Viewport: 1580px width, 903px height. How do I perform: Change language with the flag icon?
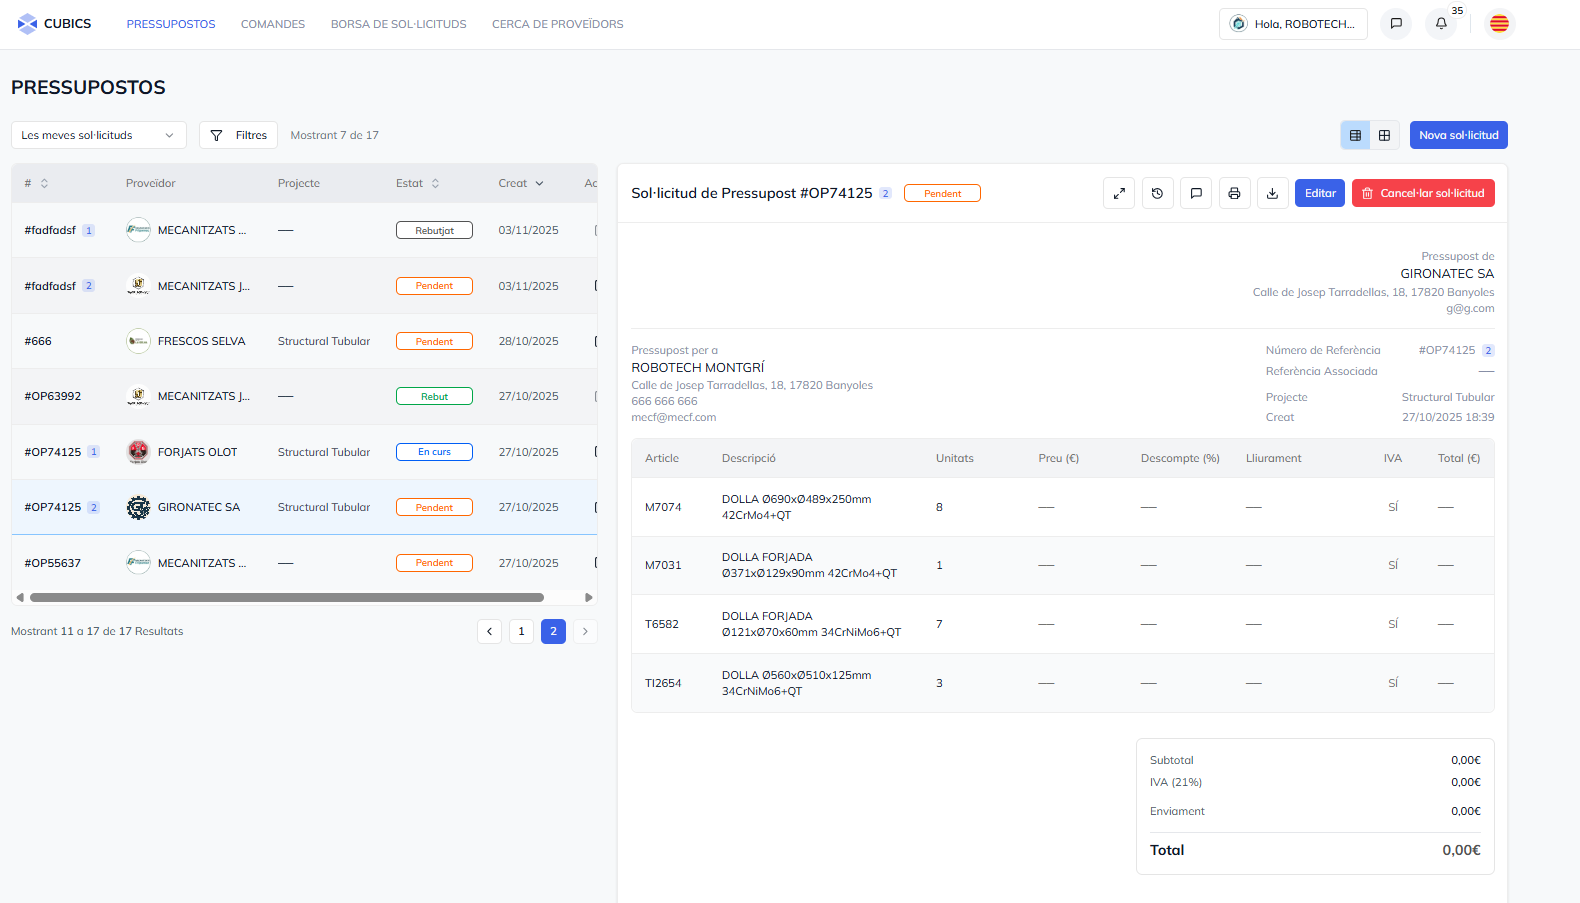coord(1498,24)
